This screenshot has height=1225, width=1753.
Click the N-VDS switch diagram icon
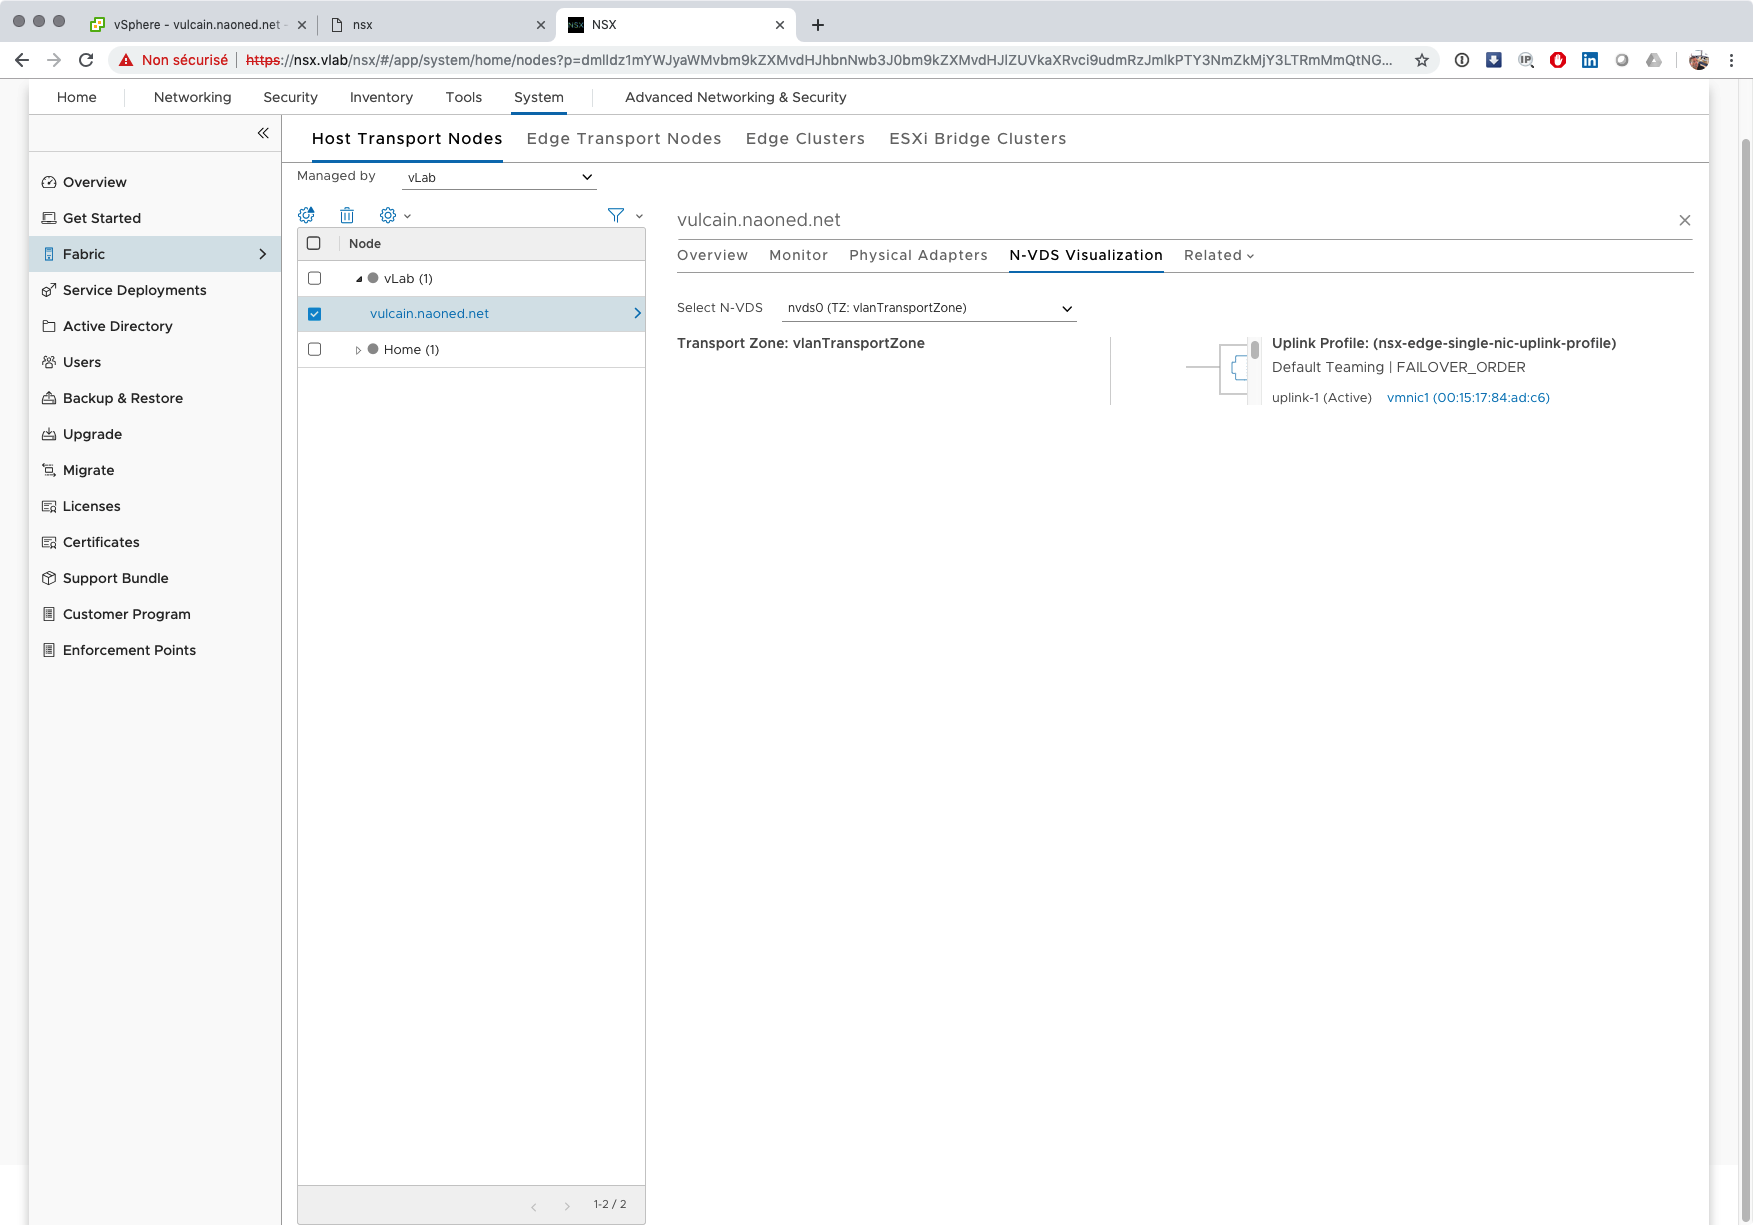[1238, 368]
